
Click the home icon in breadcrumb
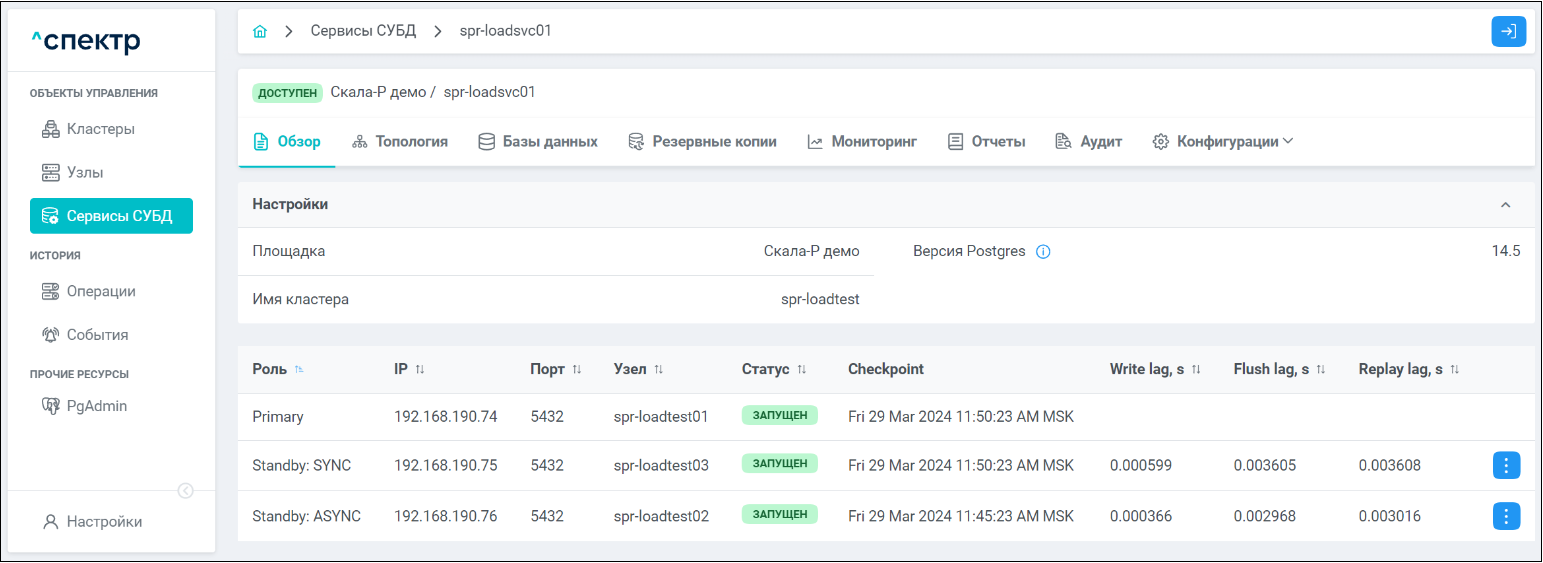click(x=260, y=31)
